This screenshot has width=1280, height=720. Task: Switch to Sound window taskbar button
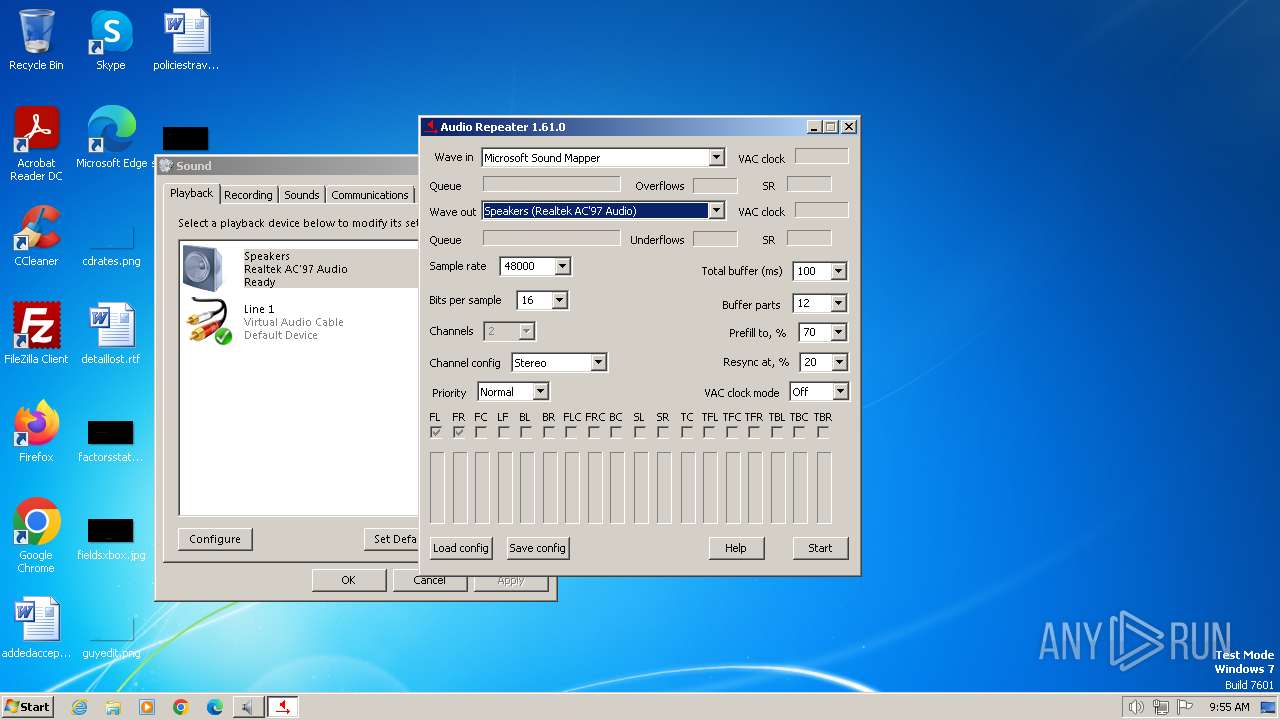pos(247,707)
